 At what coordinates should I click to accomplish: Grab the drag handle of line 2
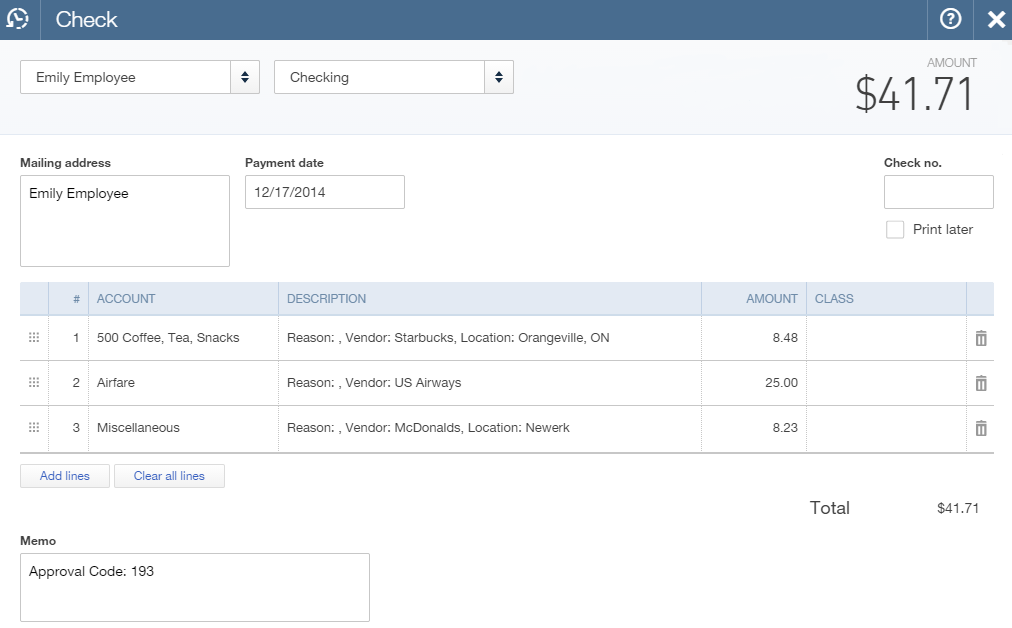click(x=34, y=383)
